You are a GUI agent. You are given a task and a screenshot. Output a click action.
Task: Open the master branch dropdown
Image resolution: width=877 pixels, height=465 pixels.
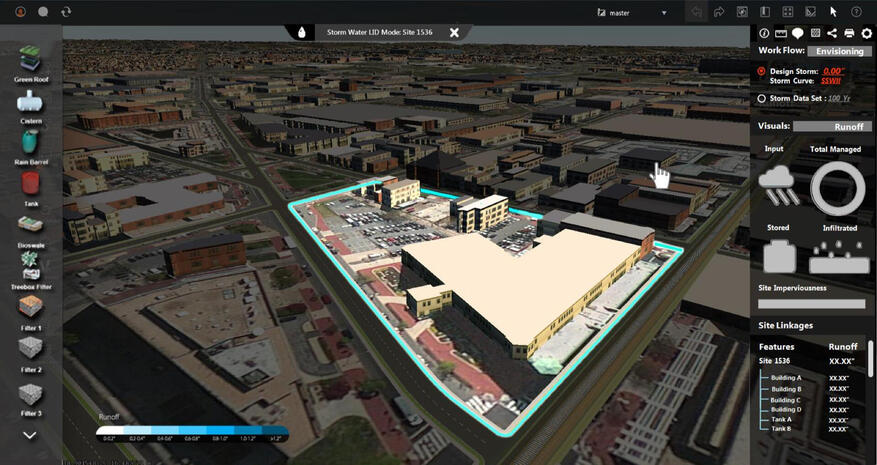click(x=632, y=12)
